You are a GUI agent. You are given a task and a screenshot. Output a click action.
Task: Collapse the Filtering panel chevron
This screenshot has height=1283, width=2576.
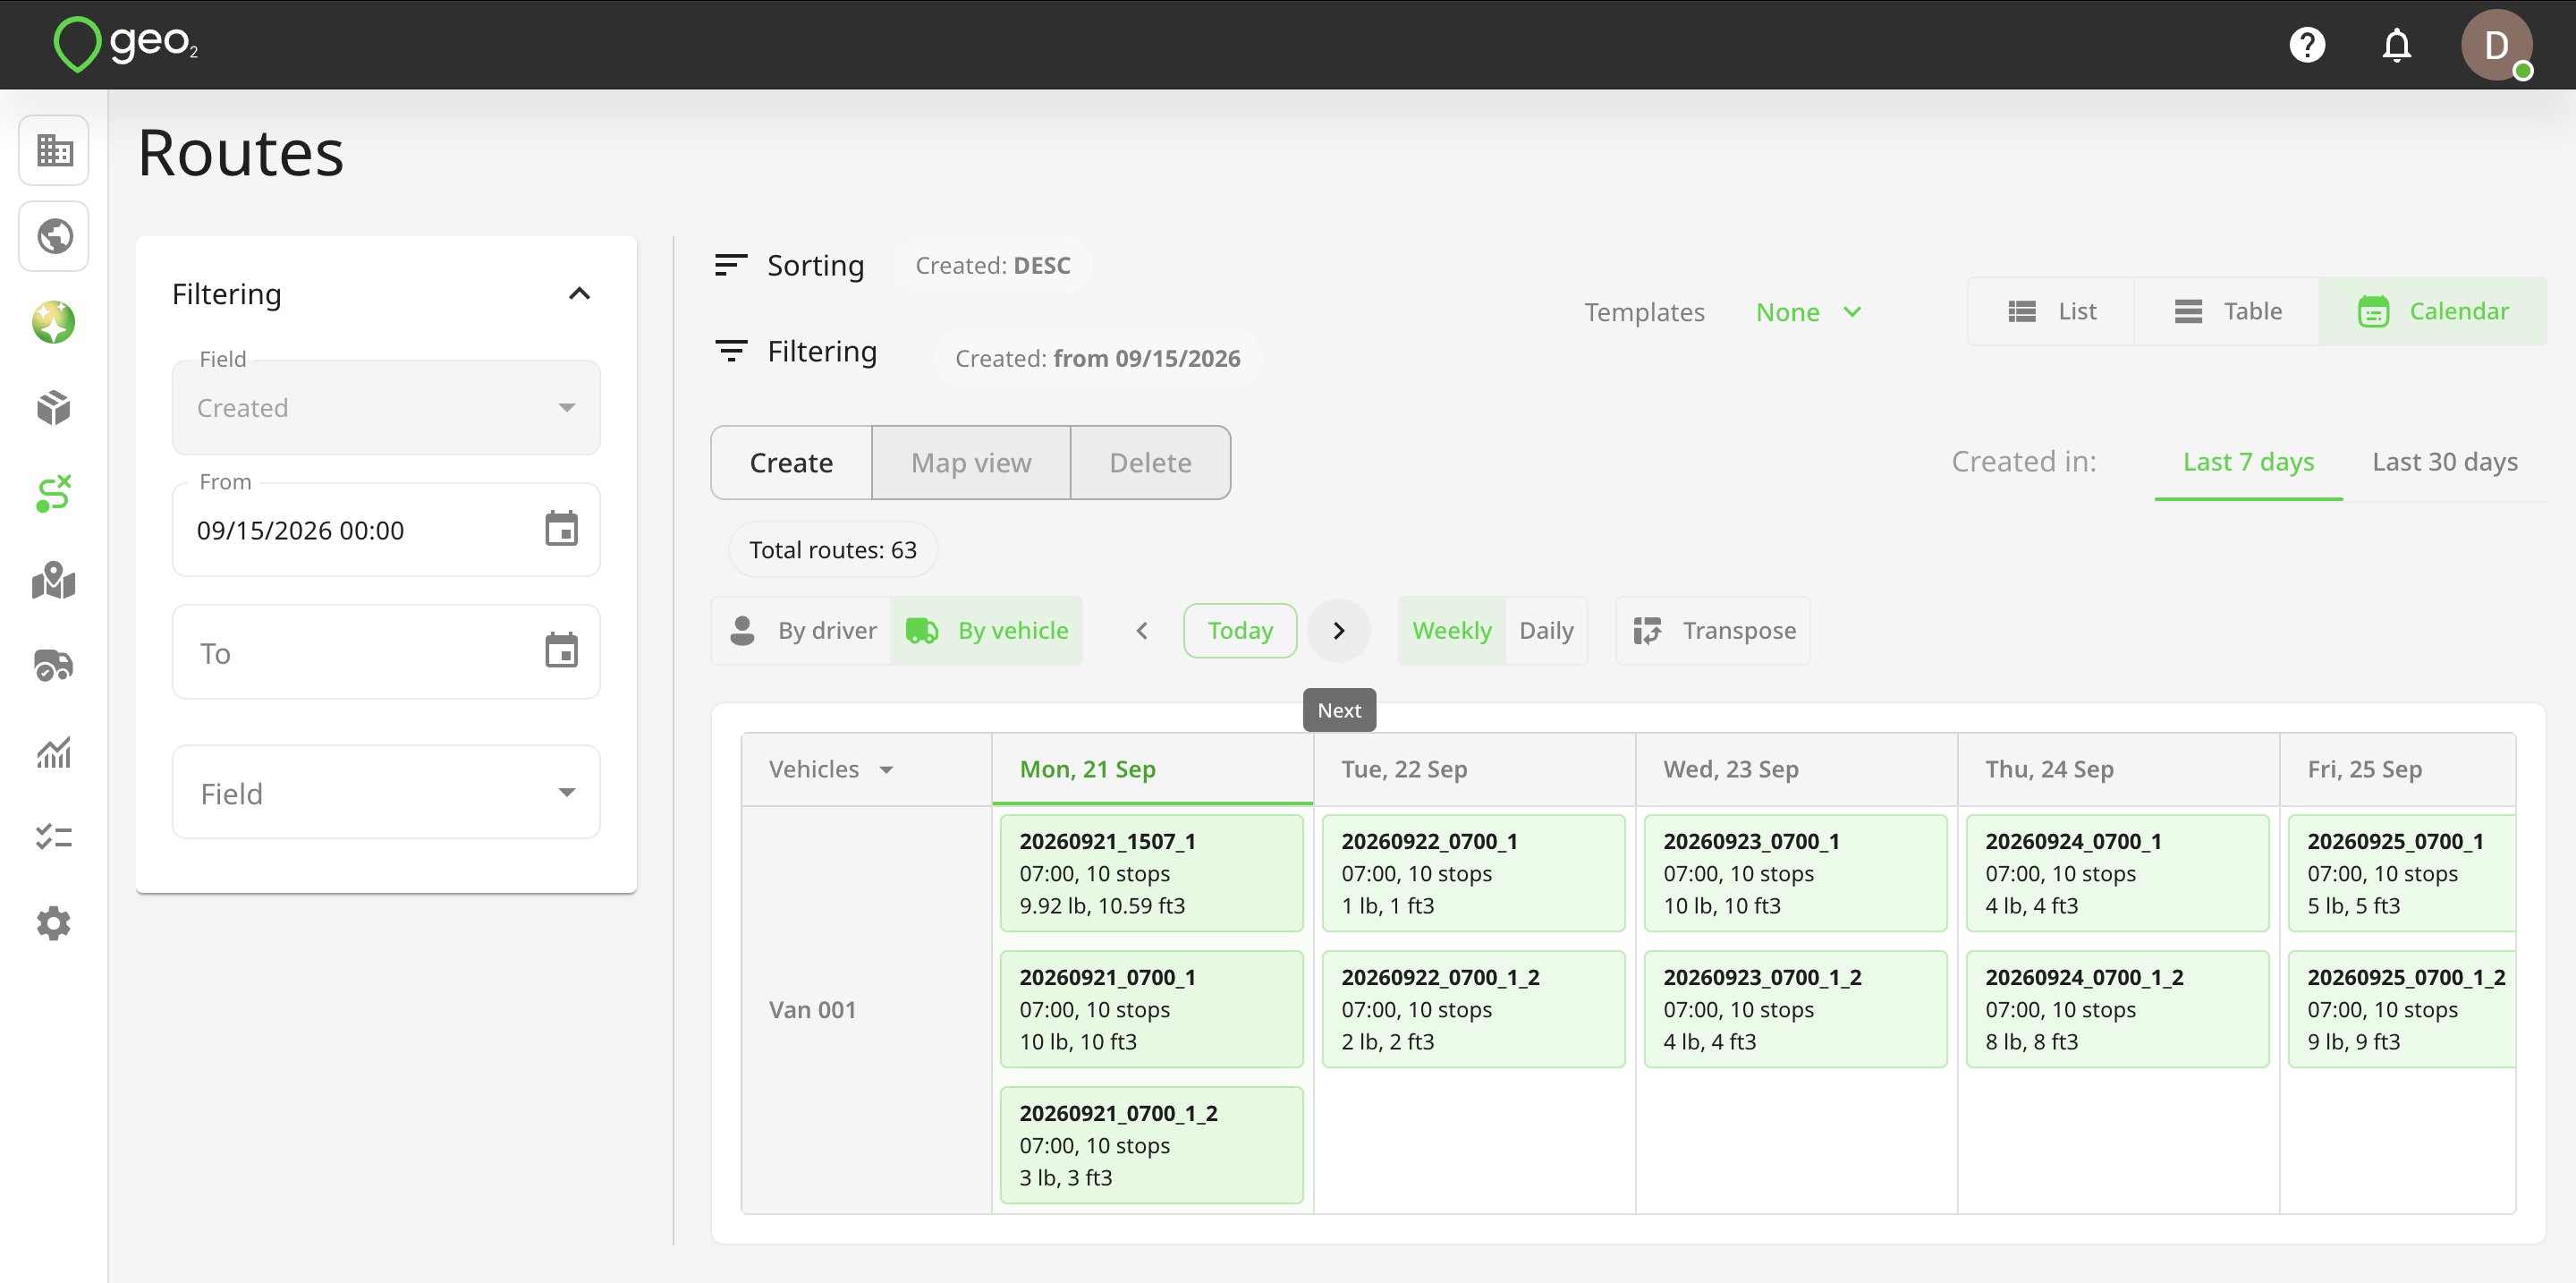coord(579,293)
